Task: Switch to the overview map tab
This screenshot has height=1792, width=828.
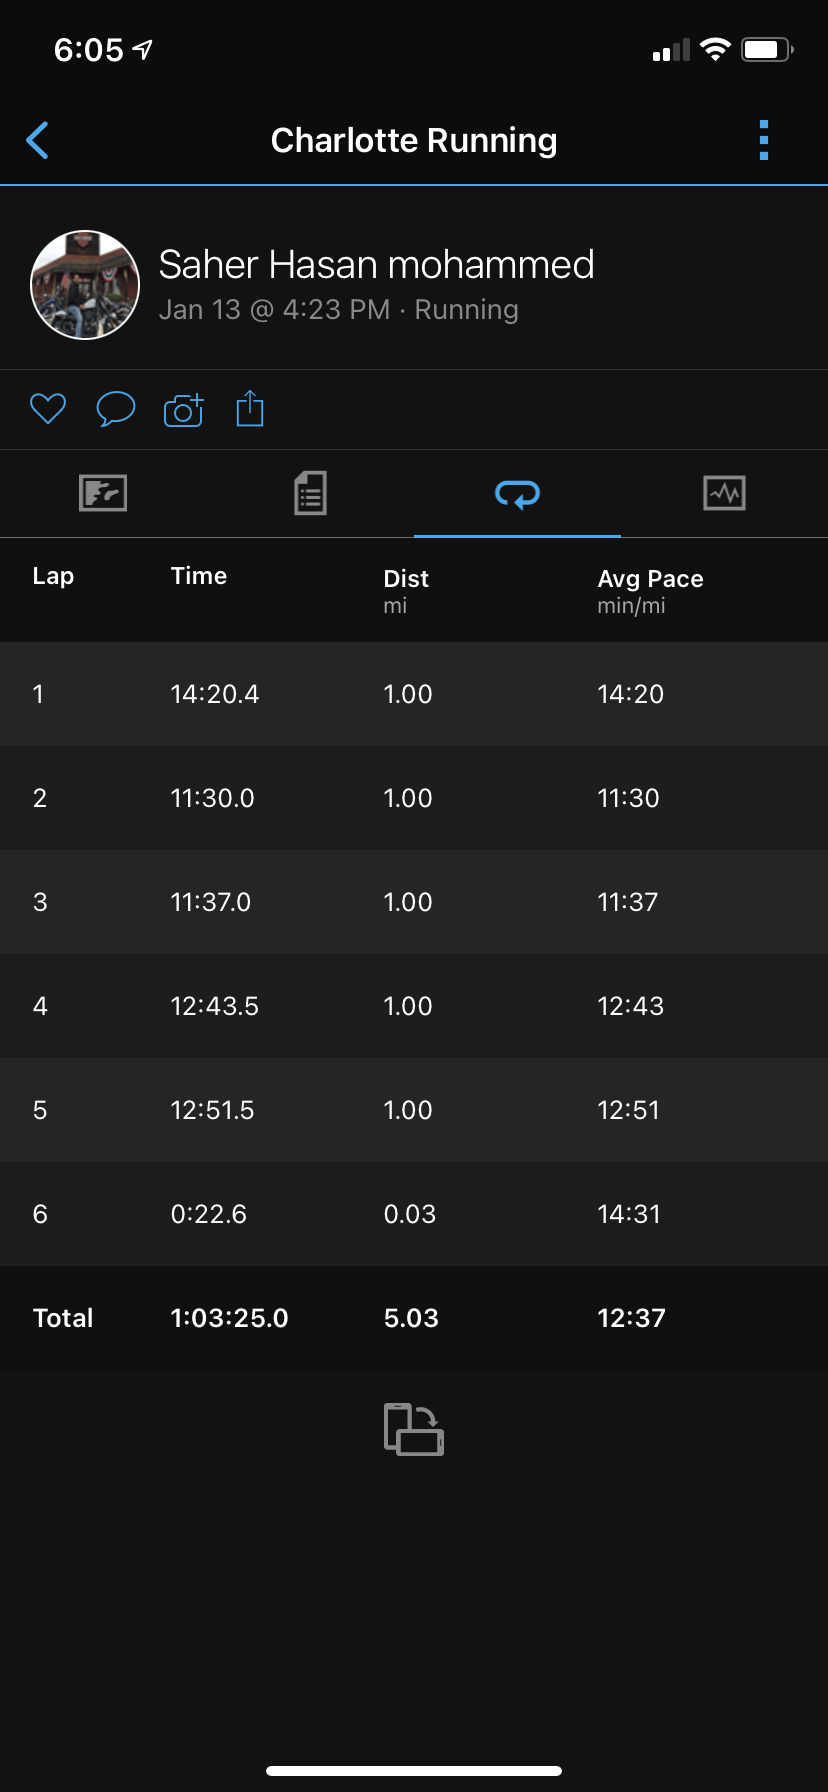Action: coord(103,493)
